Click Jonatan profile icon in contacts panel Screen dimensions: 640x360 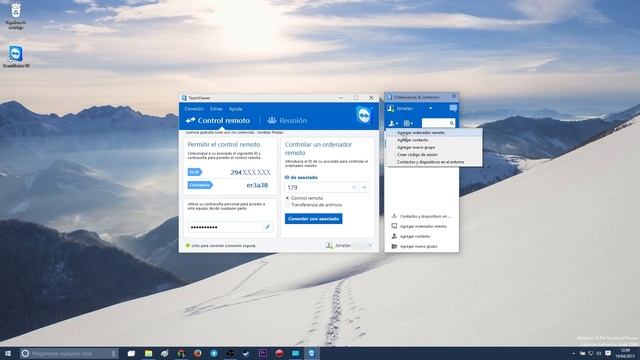tap(391, 108)
